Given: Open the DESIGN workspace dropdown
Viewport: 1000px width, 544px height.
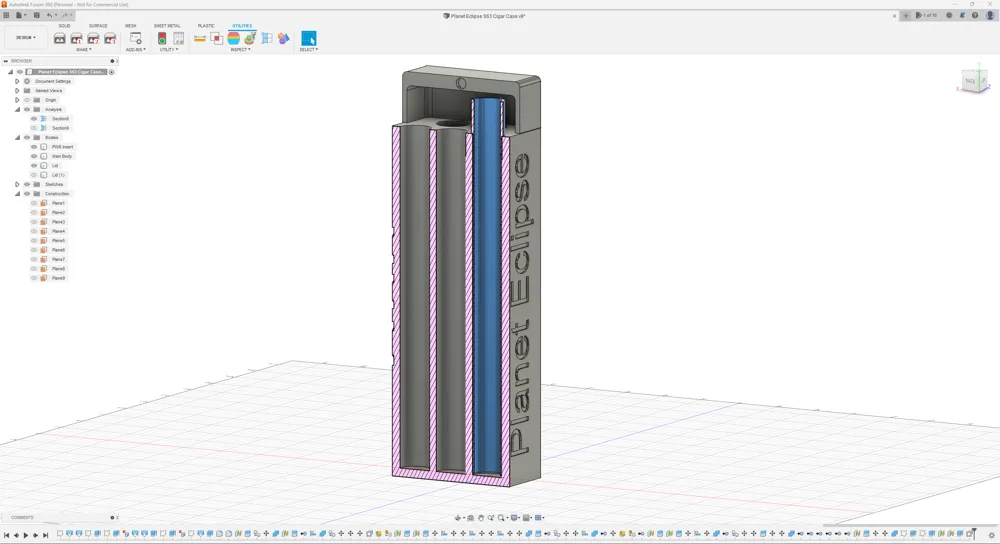Looking at the screenshot, I should [26, 38].
